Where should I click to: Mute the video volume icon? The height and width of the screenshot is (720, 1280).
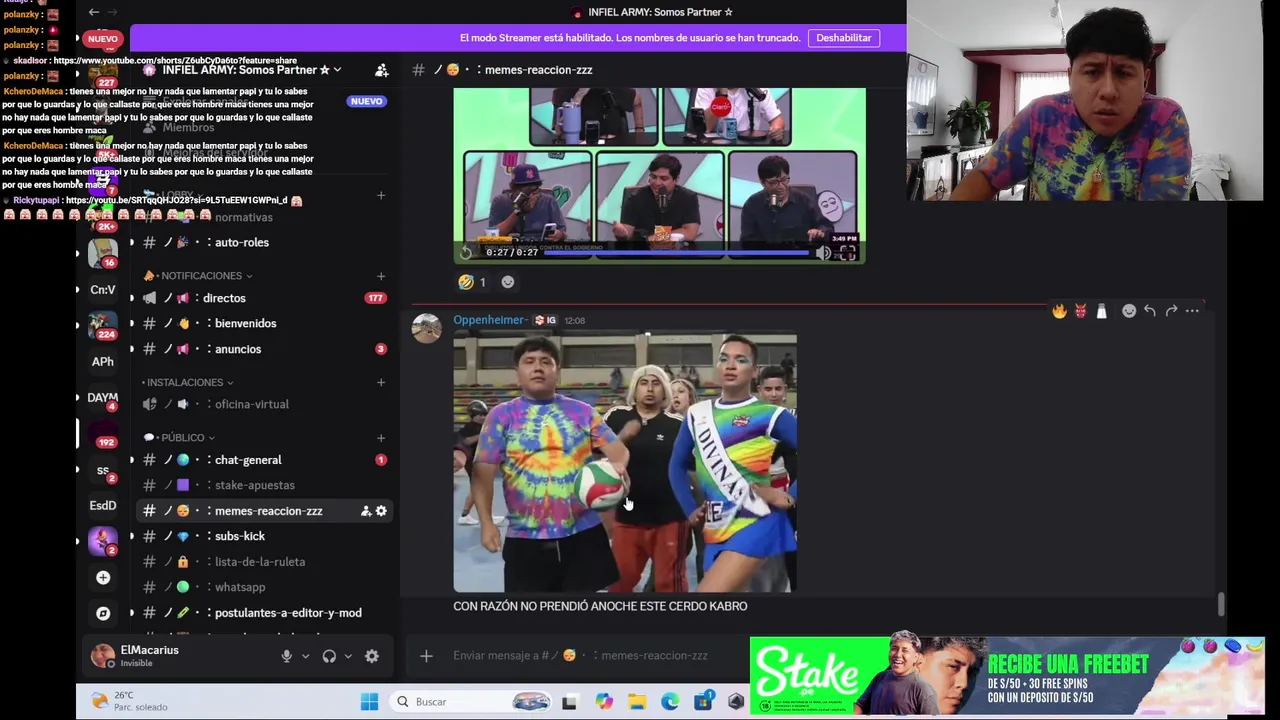823,253
